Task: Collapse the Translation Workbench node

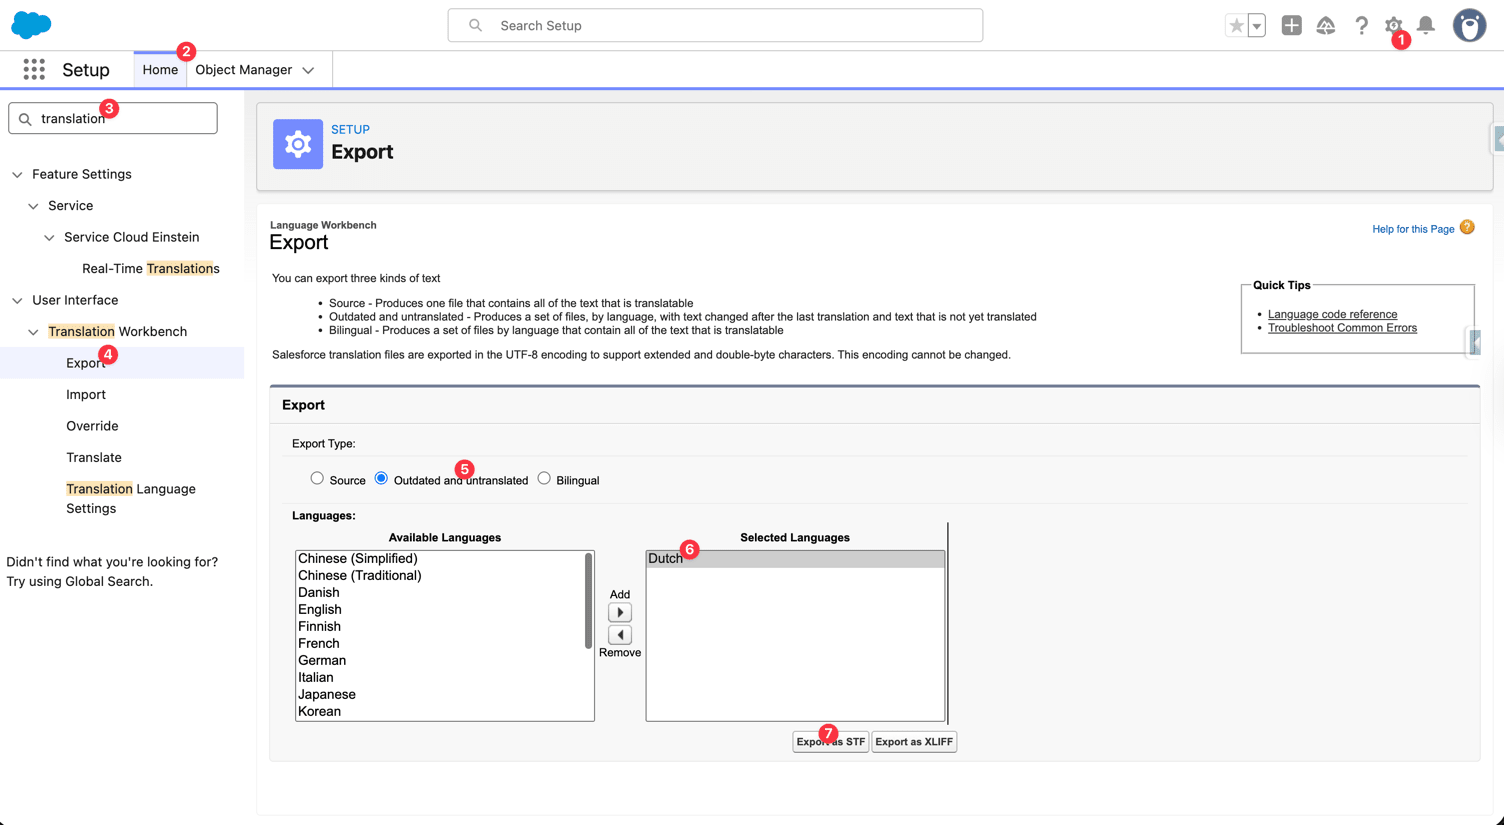Action: coord(33,332)
